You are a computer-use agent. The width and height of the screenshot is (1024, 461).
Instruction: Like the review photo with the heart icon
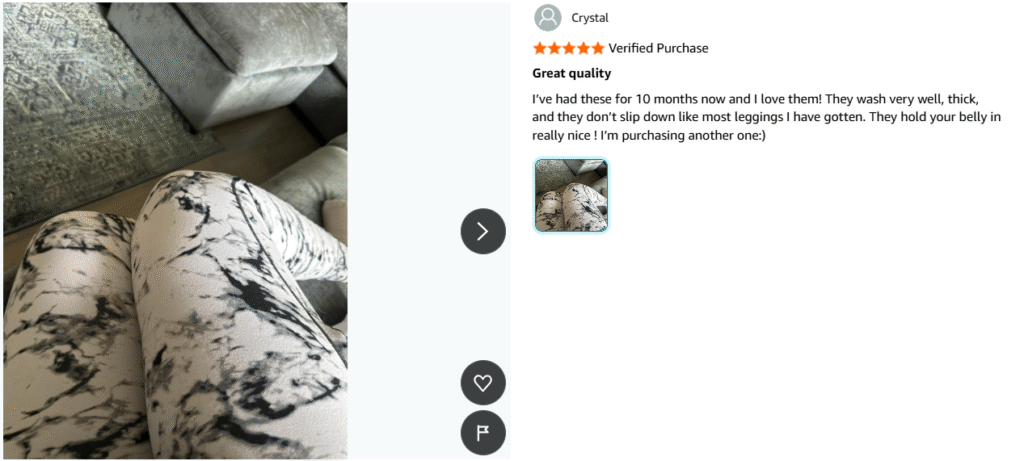tap(483, 383)
